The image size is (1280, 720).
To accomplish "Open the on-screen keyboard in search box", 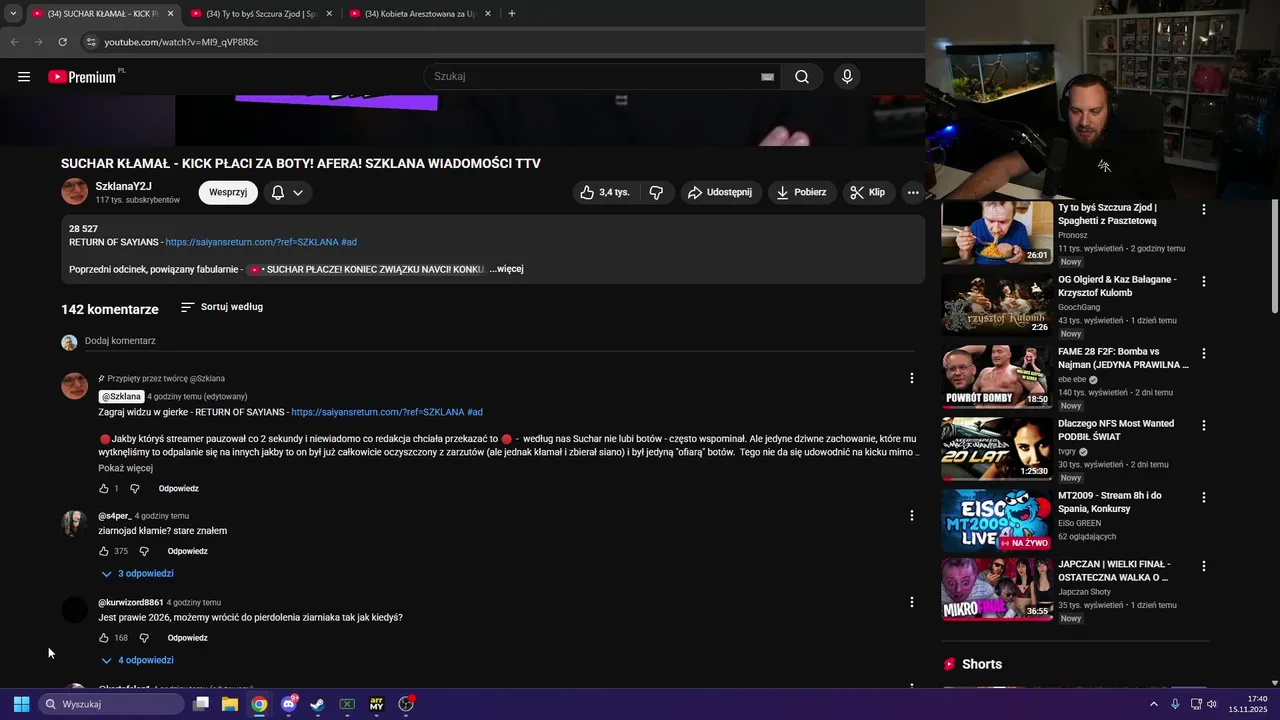I will (x=767, y=77).
